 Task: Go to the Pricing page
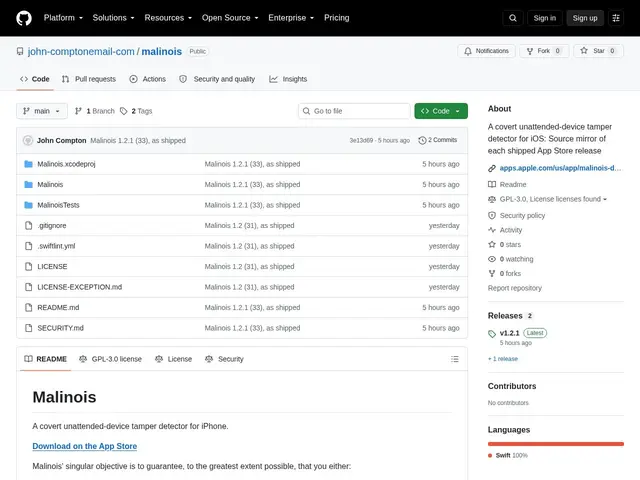pos(337,18)
